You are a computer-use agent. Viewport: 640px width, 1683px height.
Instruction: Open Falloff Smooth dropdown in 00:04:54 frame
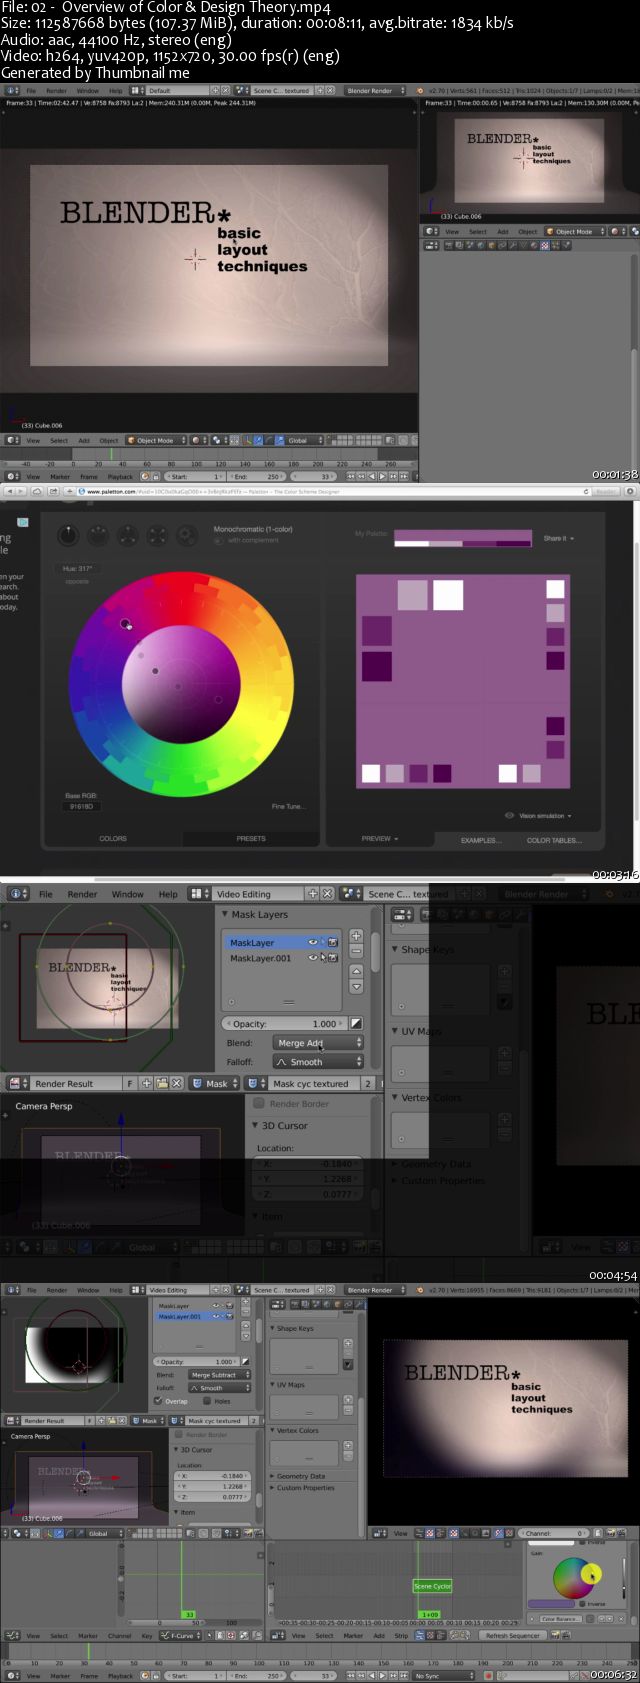point(317,1062)
